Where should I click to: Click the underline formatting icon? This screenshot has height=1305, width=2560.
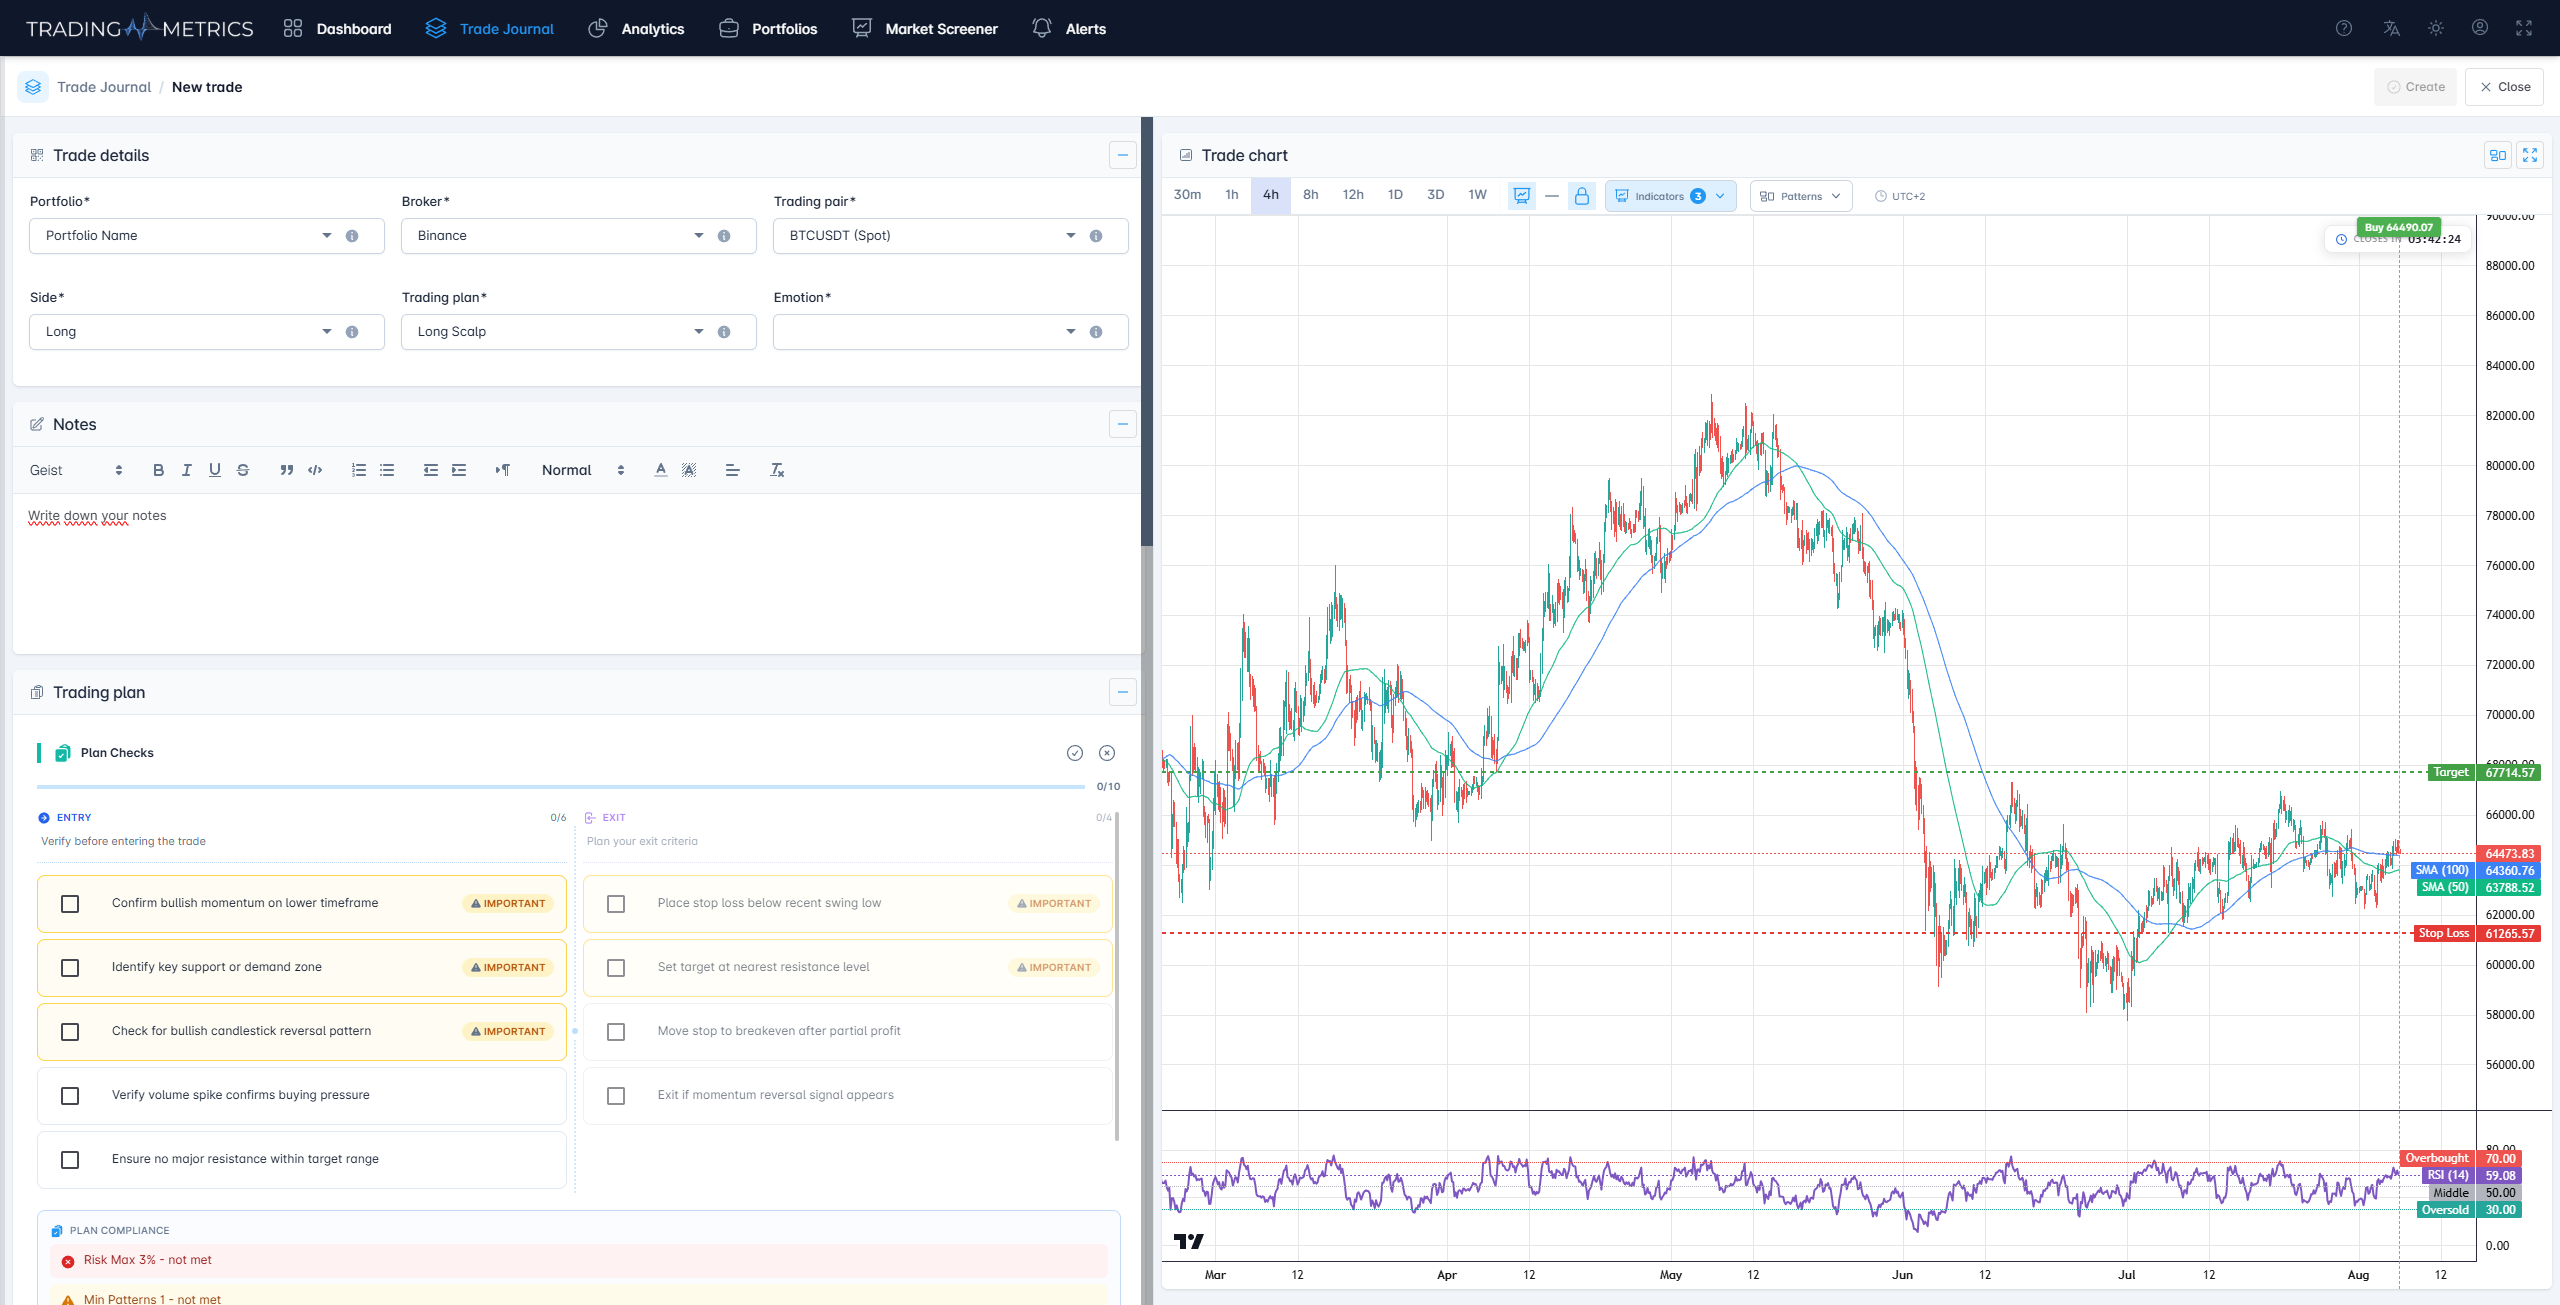214,470
